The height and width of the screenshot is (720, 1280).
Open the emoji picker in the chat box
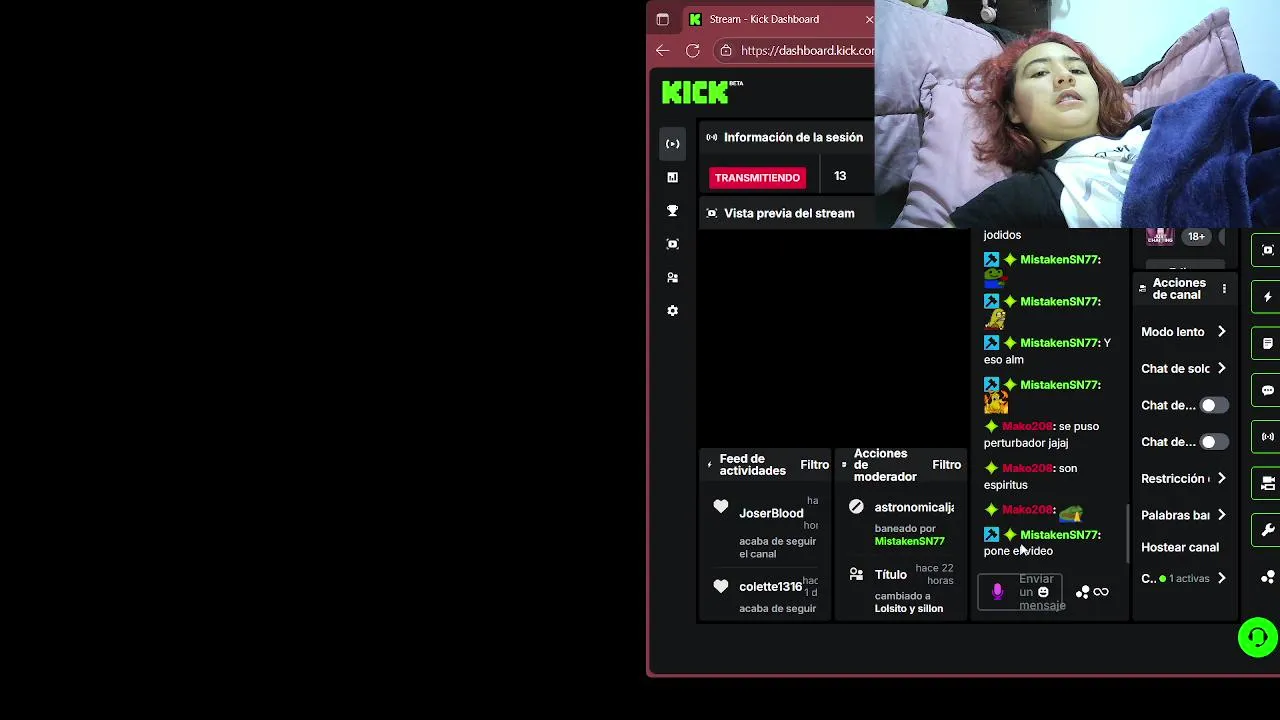[x=1043, y=592]
